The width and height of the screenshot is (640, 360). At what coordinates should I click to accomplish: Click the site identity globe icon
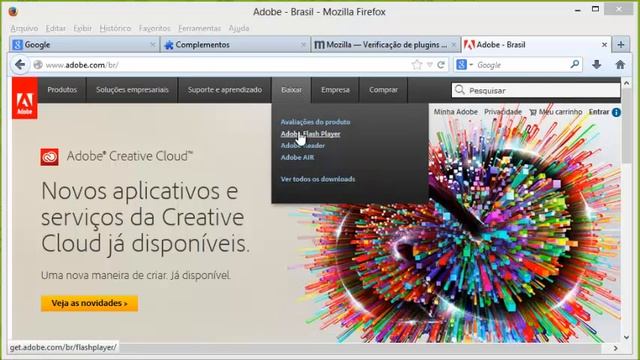[x=38, y=65]
